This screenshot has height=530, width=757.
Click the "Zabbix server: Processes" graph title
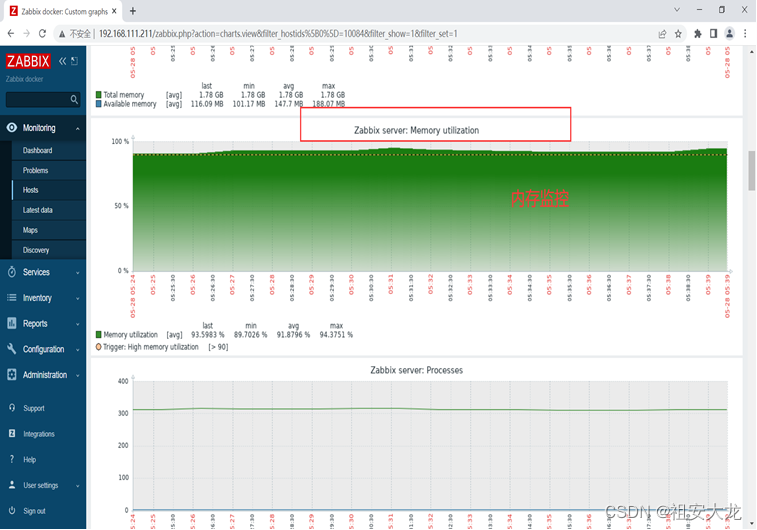[416, 370]
